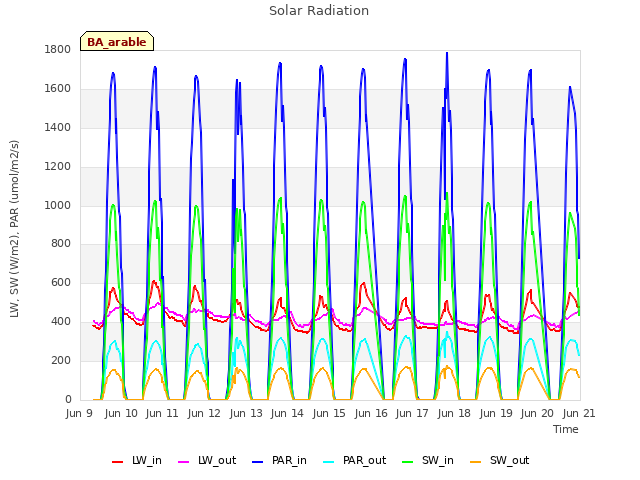The width and height of the screenshot is (640, 480).
Task: Click the SW_out orange legend swatch
Action: [x=476, y=462]
